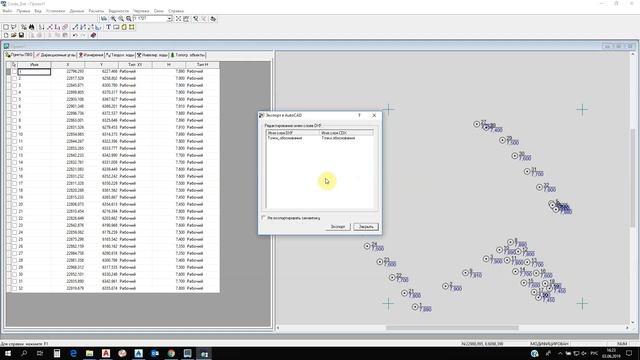Viewport: 640px width, 360px height.
Task: Click the New document icon in toolbar
Action: [x=6, y=36]
